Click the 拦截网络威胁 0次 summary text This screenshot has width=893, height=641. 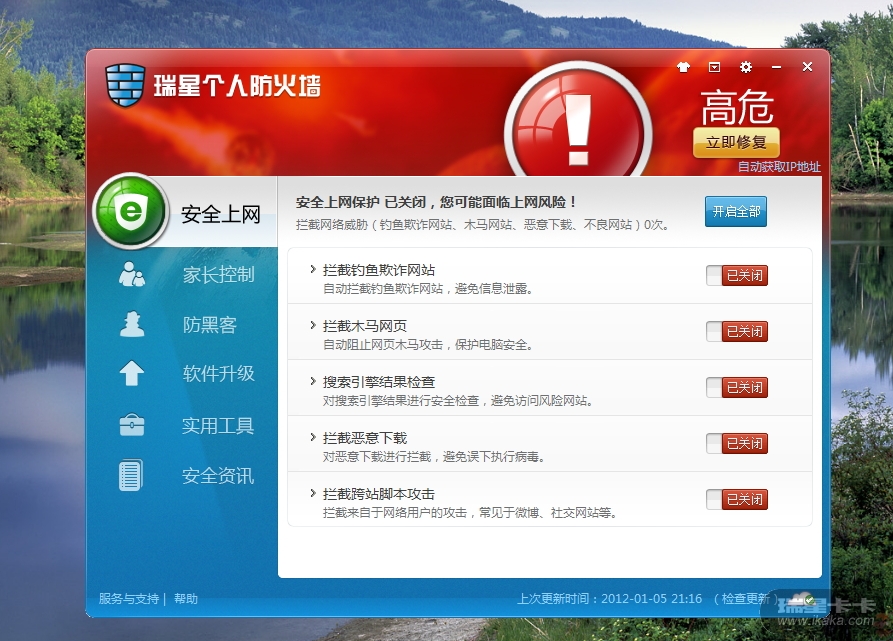[x=482, y=225]
